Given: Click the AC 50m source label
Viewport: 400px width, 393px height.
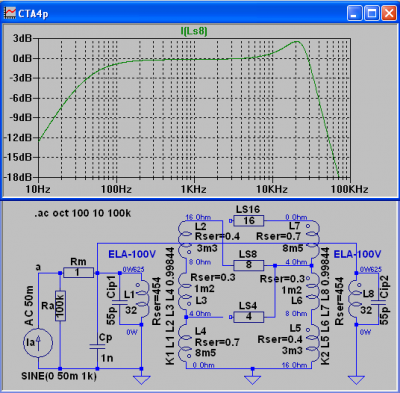Looking at the screenshot, I should [x=29, y=306].
